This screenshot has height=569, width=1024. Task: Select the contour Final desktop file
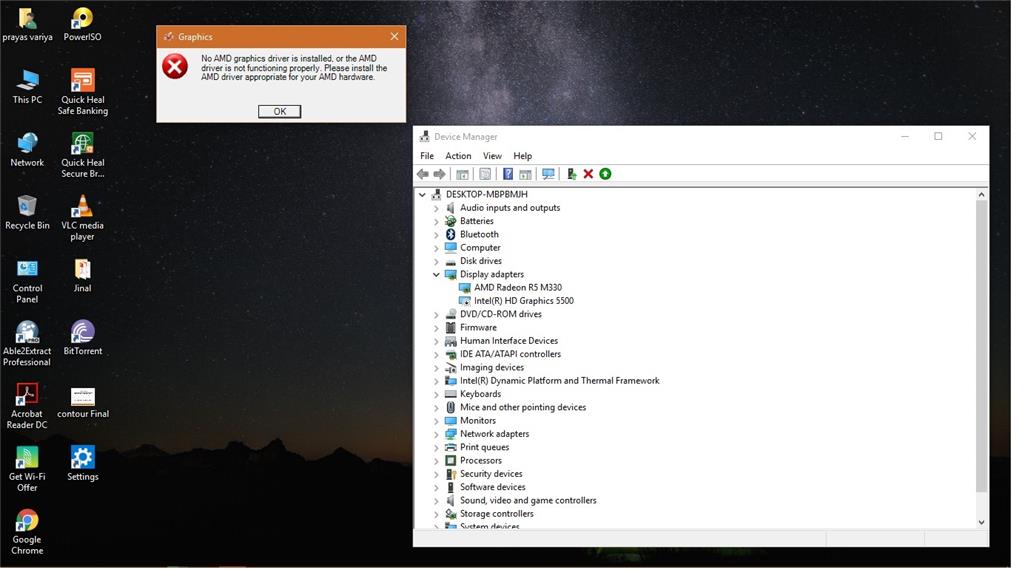pyautogui.click(x=83, y=402)
